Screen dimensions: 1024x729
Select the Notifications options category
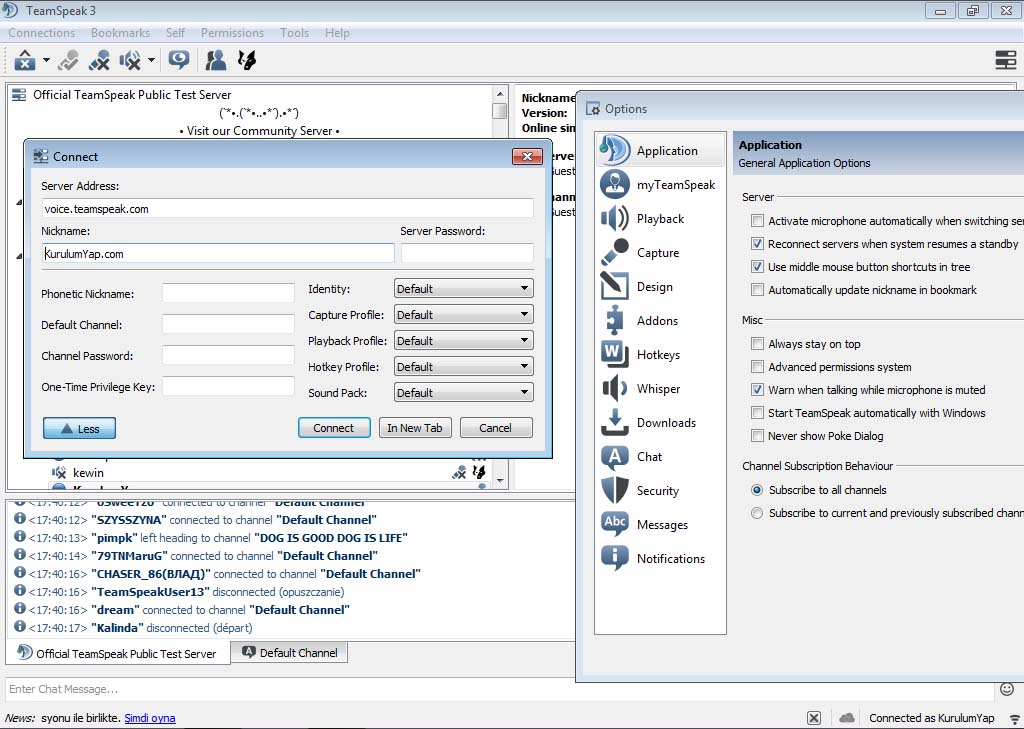coord(660,559)
